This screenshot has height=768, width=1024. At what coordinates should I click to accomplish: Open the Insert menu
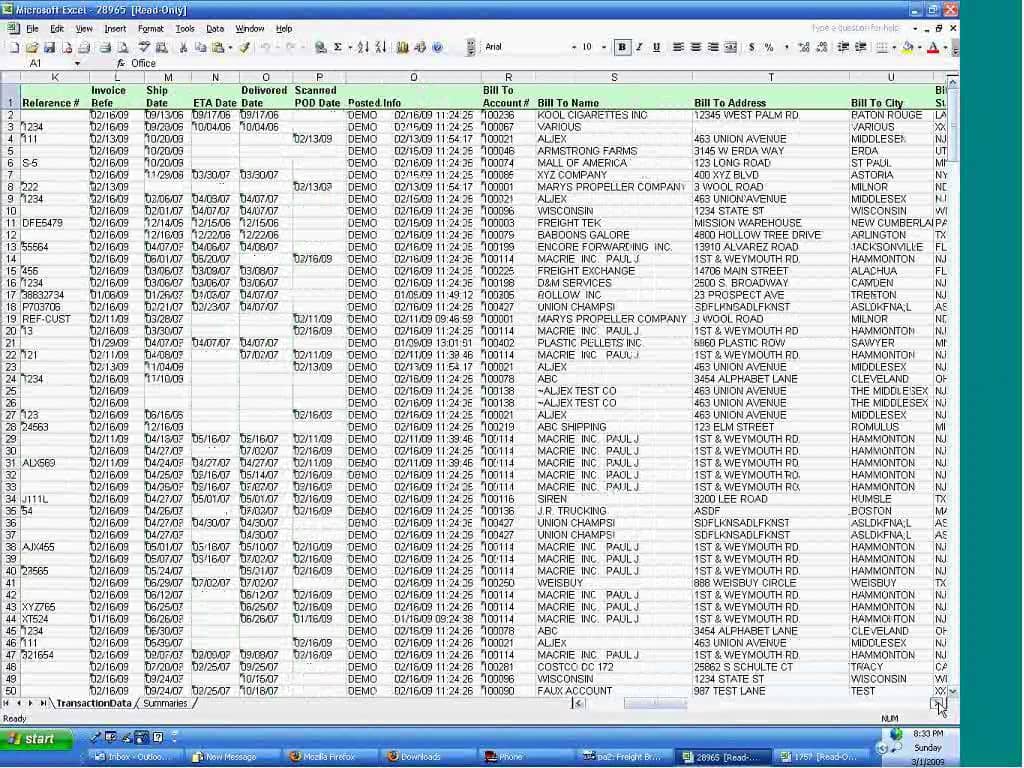(x=115, y=29)
